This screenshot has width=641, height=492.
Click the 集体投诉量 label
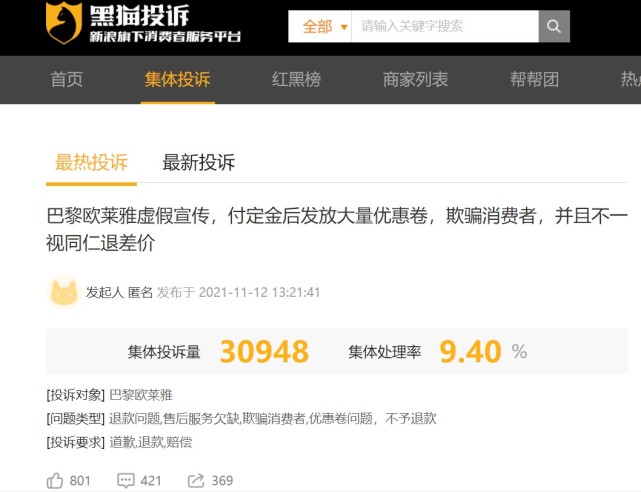(x=164, y=352)
